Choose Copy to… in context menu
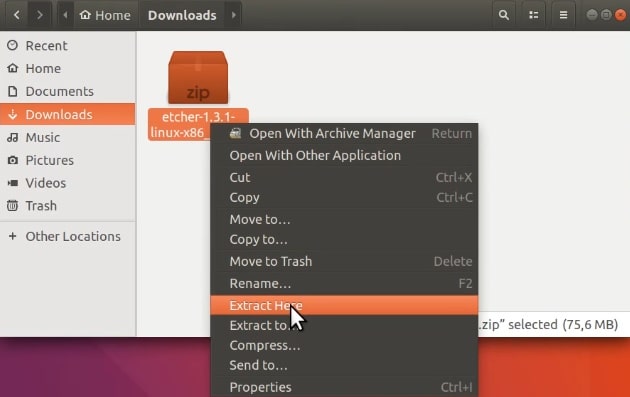 coord(344,239)
